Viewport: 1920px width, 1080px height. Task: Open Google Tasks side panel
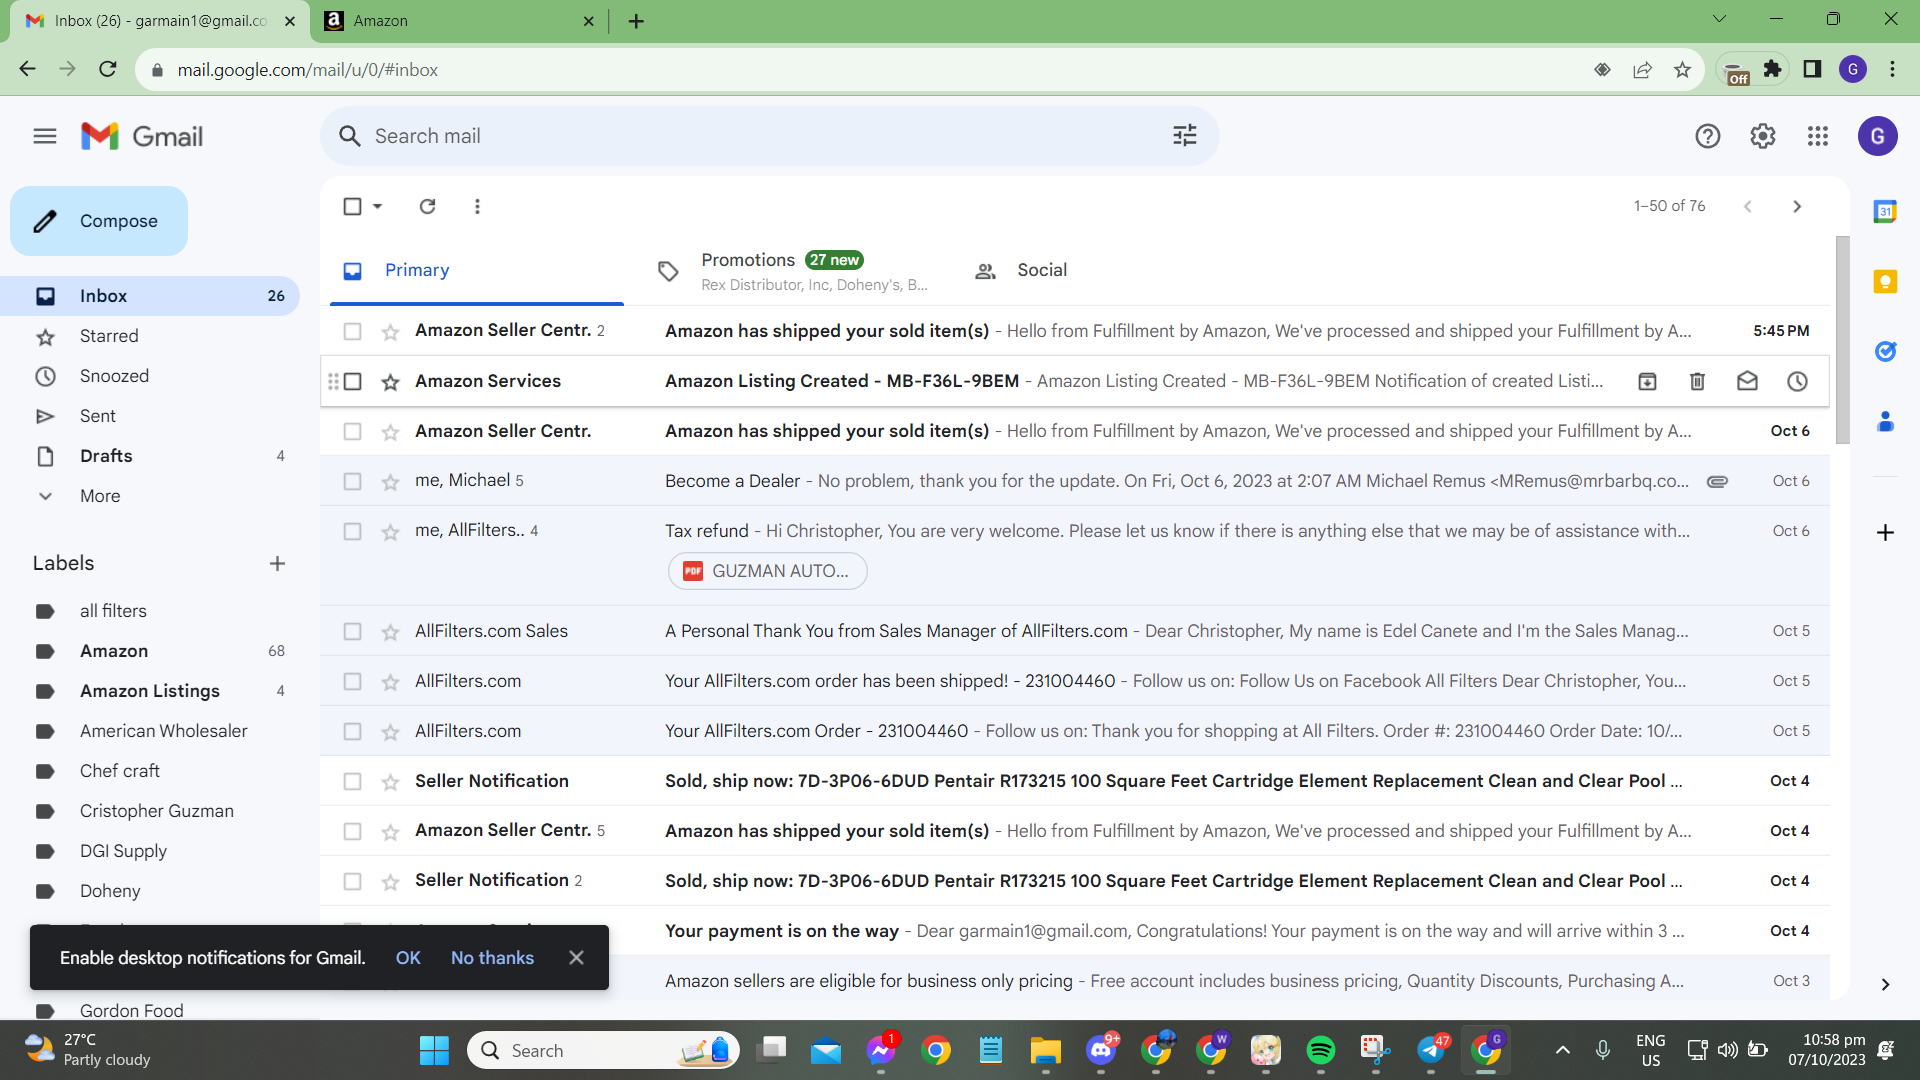(1885, 351)
